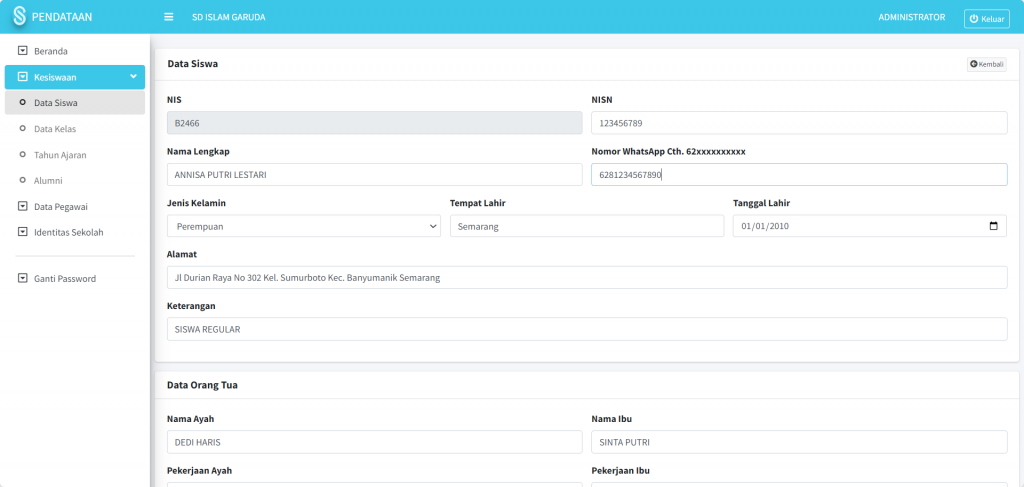Click the disabled NIS field B2466

click(x=375, y=123)
